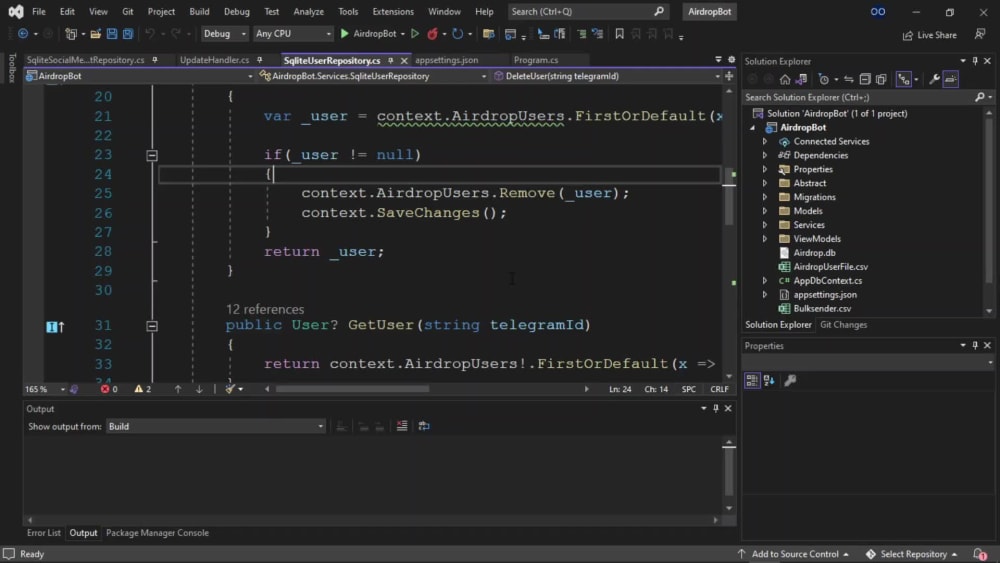The width and height of the screenshot is (1000, 563).
Task: Click the warnings triangle indicator
Action: (x=138, y=389)
